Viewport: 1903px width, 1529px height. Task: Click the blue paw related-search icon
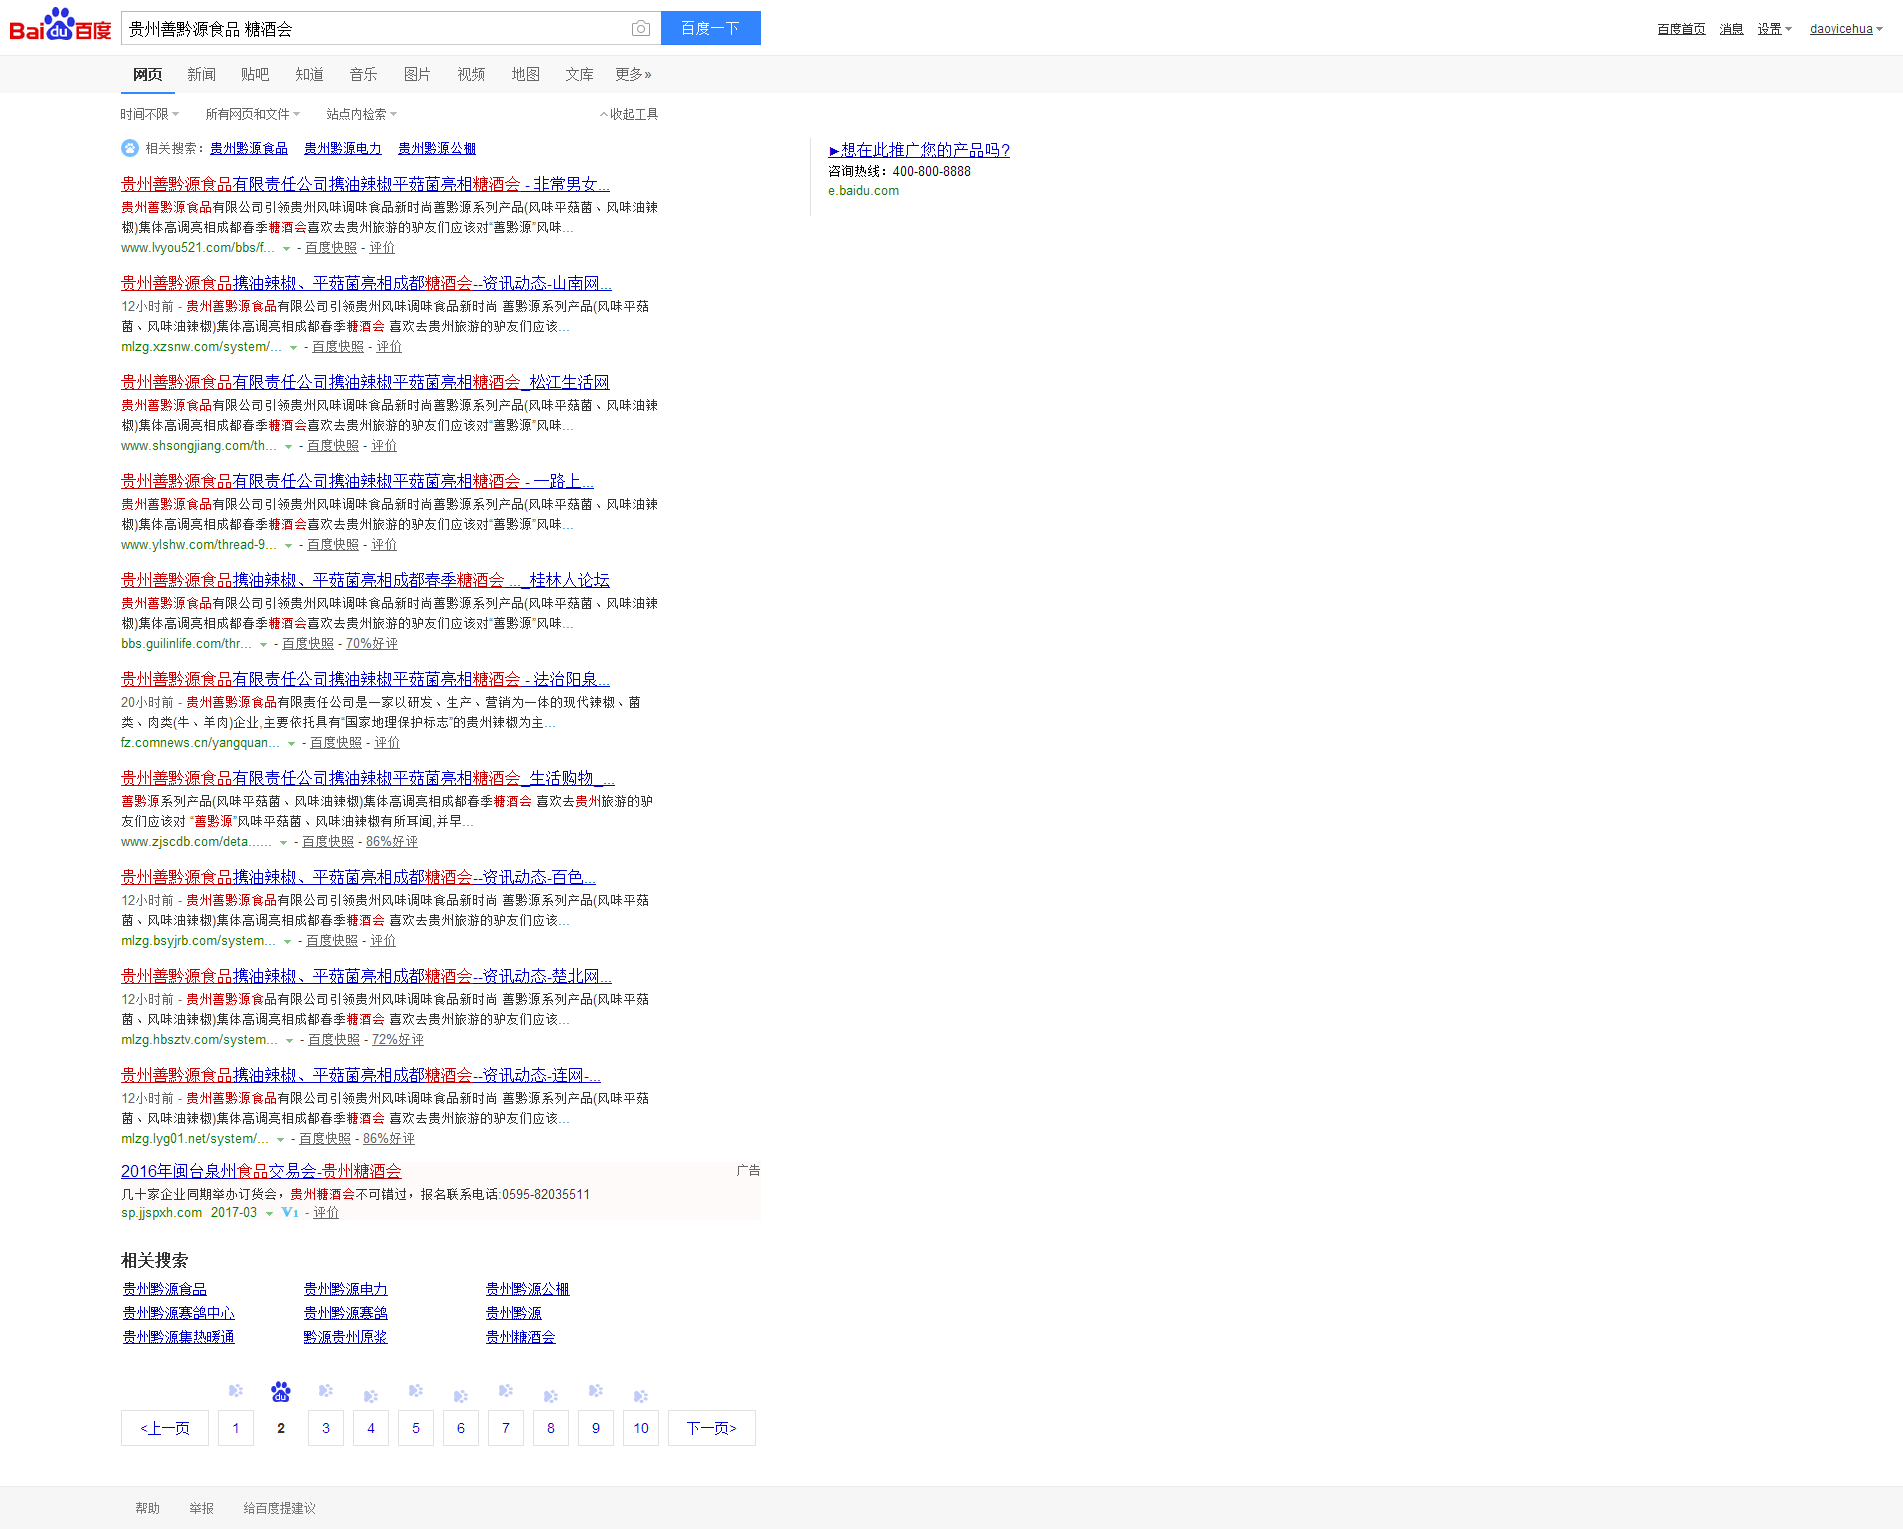coord(130,148)
